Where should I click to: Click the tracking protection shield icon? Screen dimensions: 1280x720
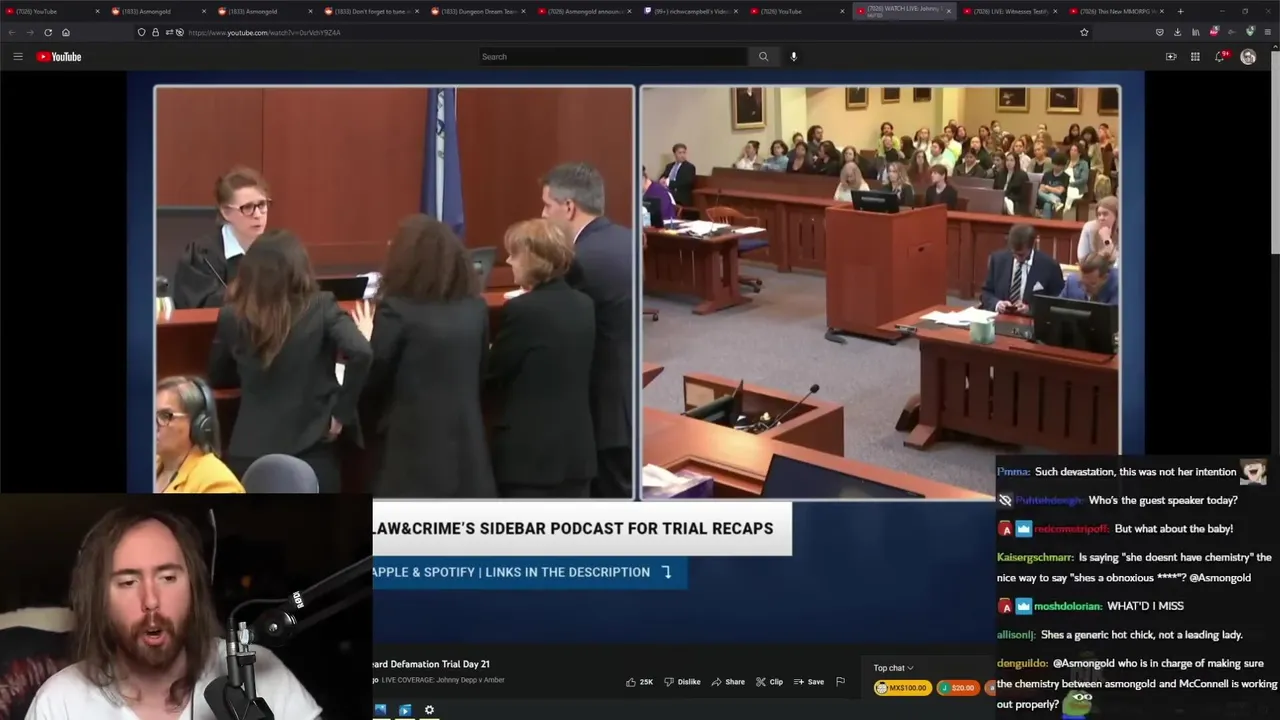coord(141,32)
